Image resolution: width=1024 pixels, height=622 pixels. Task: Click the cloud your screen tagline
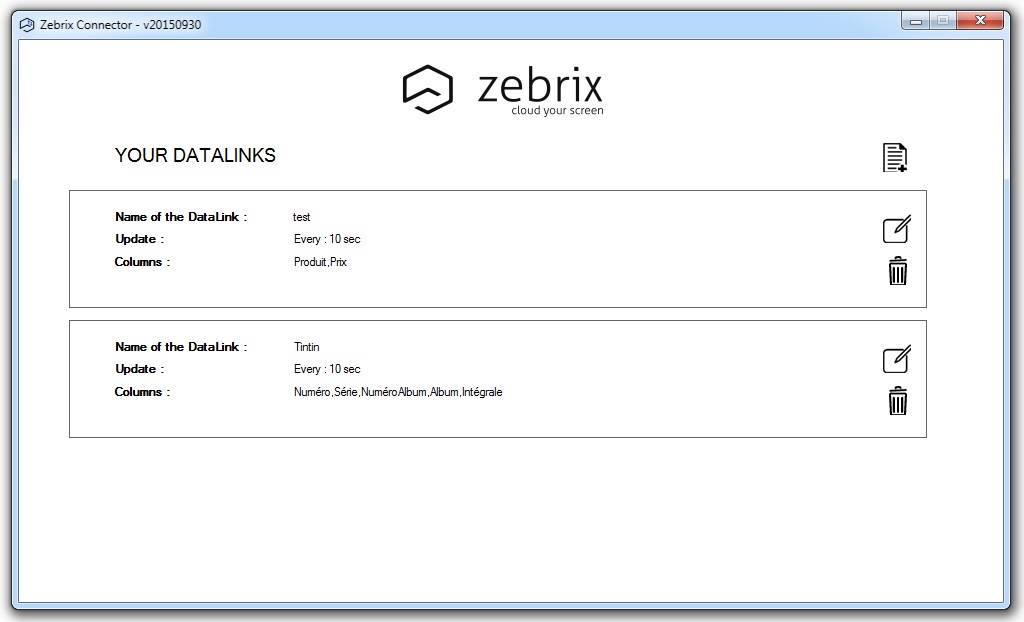pos(557,111)
